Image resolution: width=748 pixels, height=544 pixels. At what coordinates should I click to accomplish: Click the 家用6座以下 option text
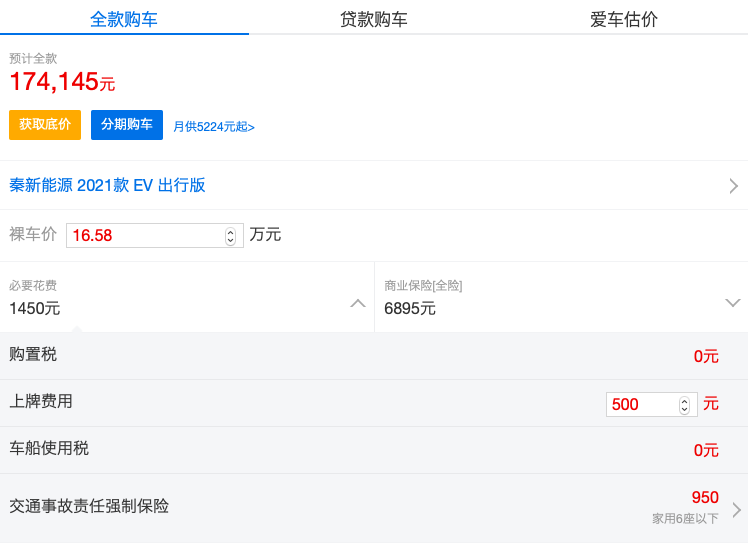(x=685, y=518)
